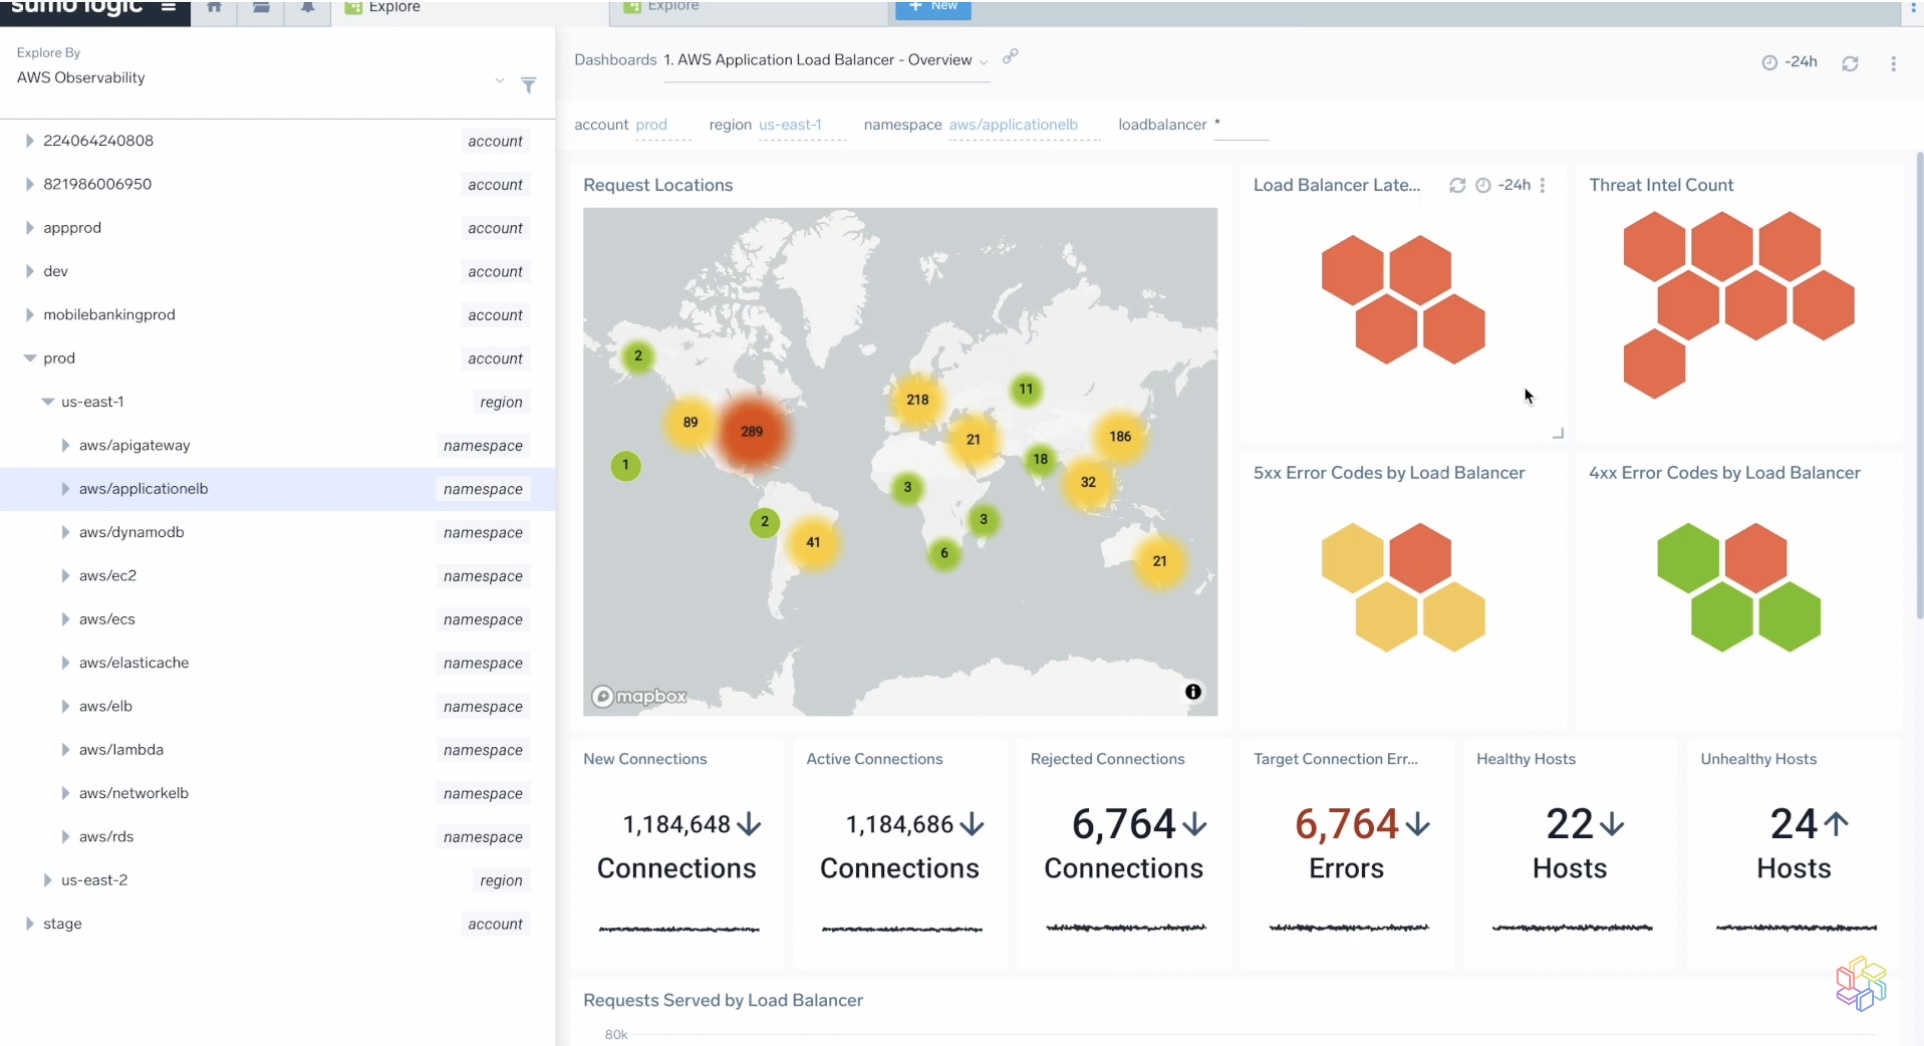The image size is (1924, 1046).
Task: Open the filter icon above the account list
Action: (529, 86)
